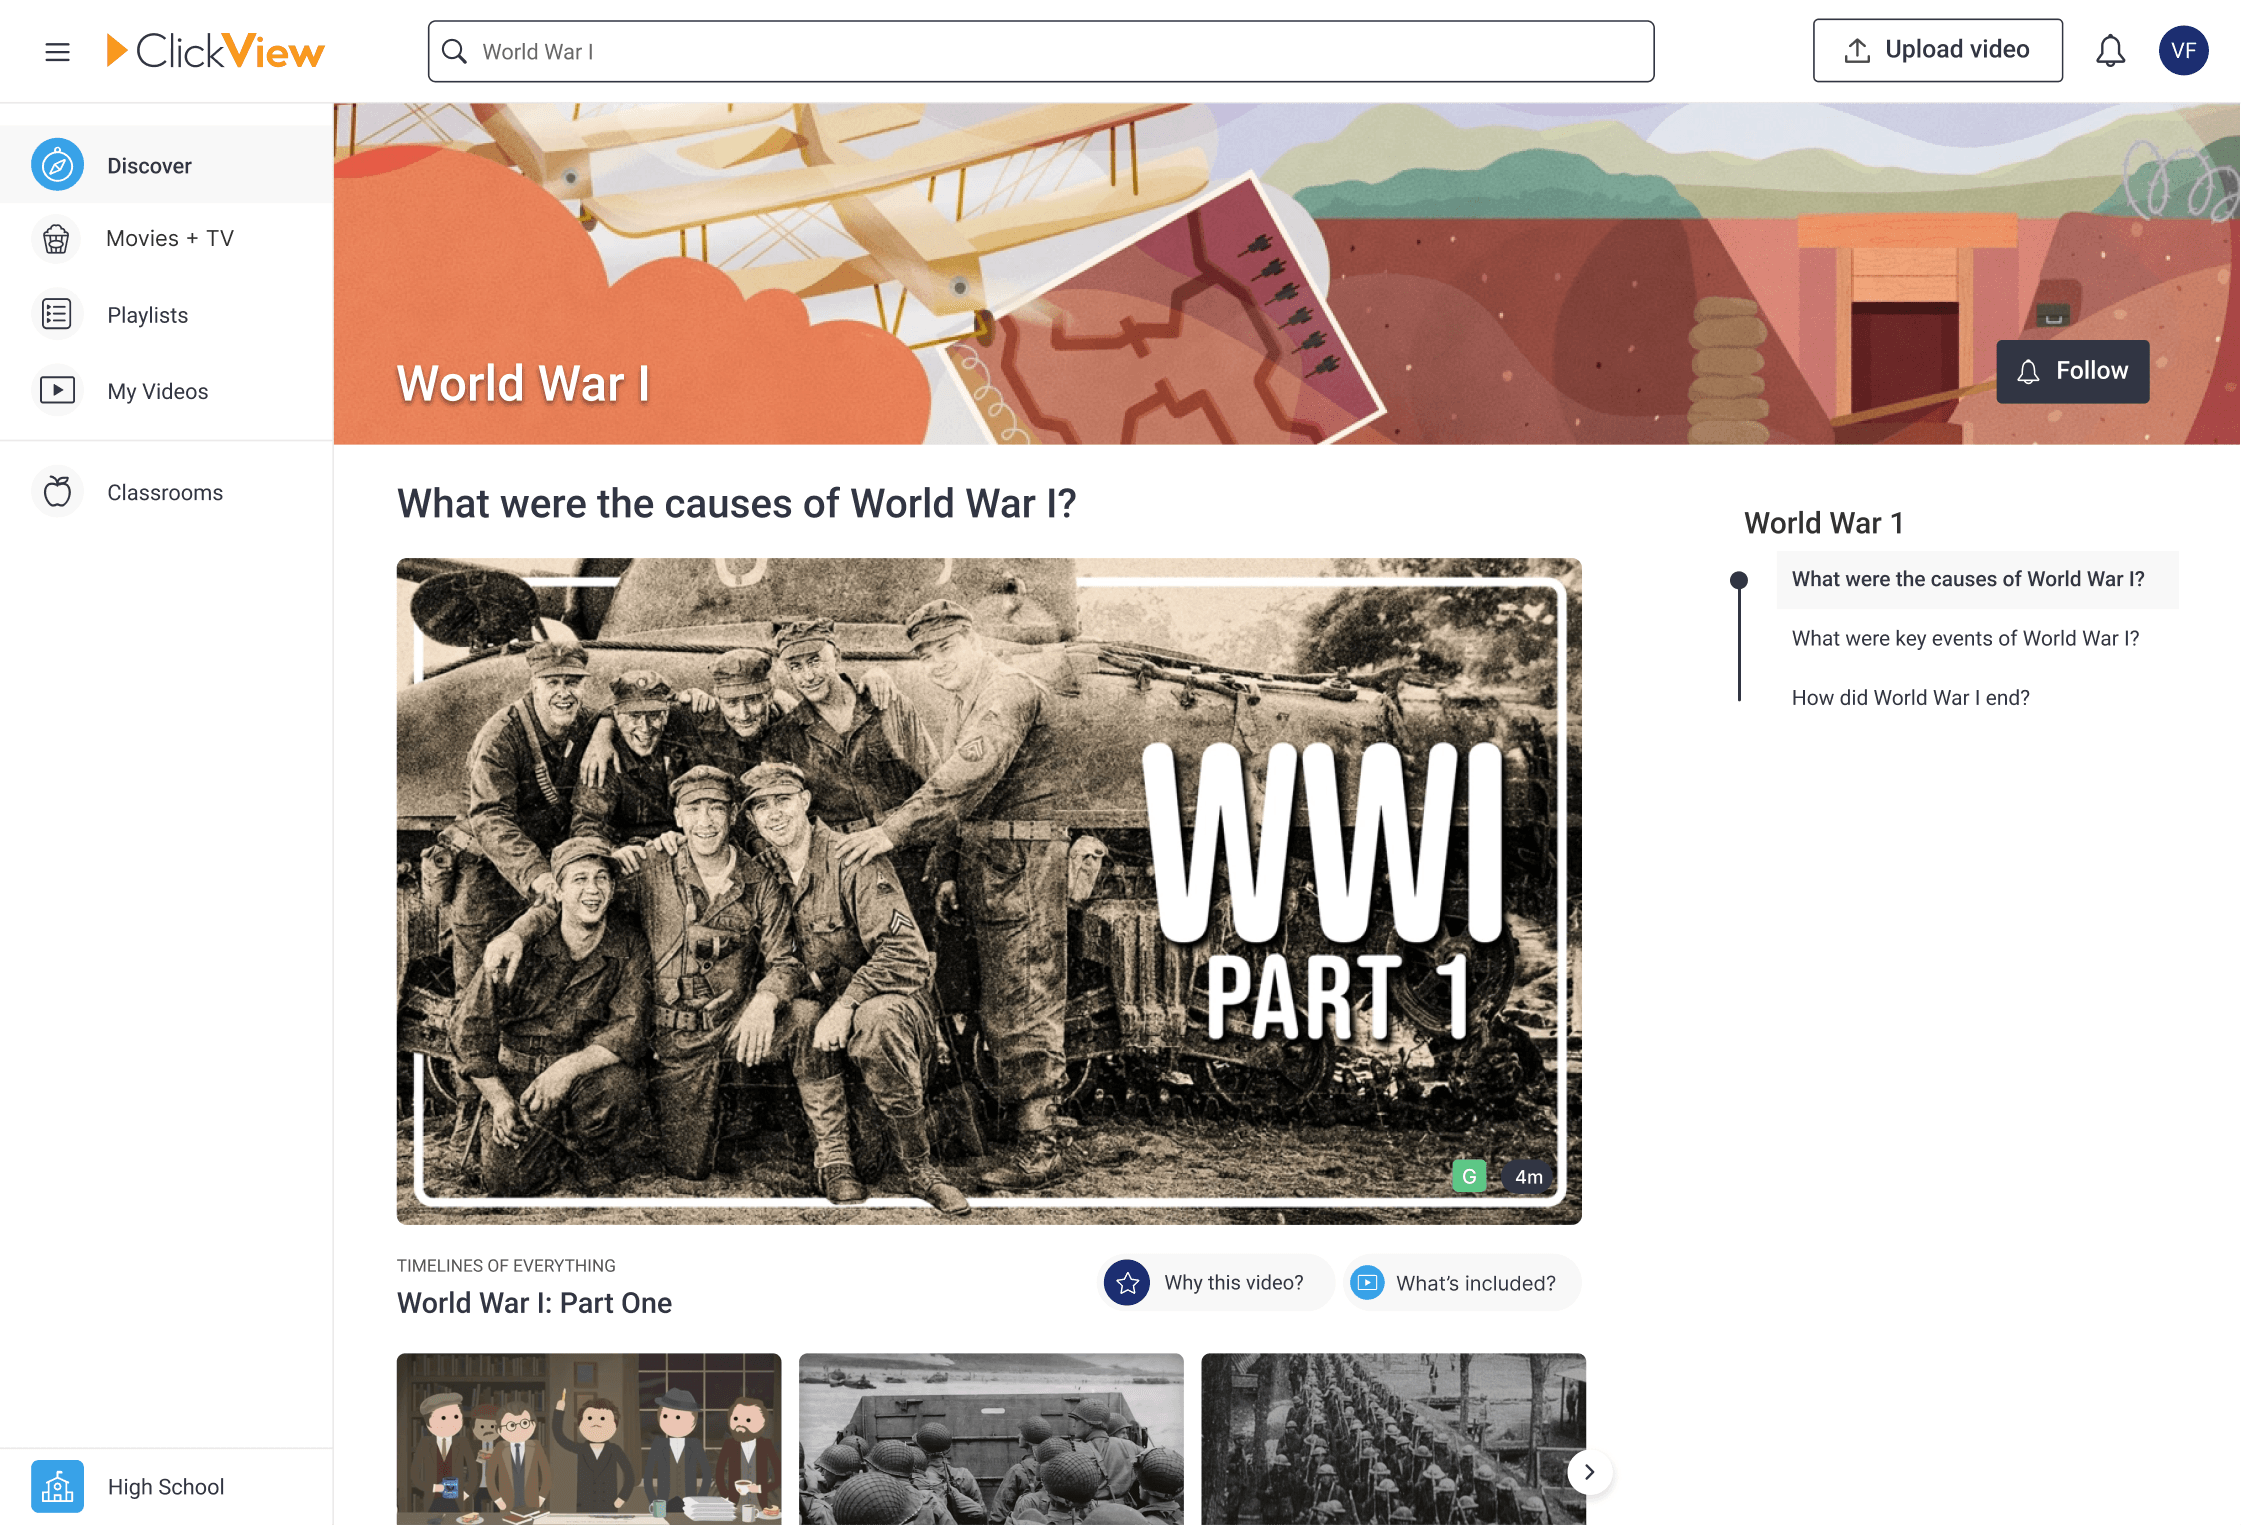Click the star icon beside Why this video?
The width and height of the screenshot is (2241, 1525).
1127,1282
